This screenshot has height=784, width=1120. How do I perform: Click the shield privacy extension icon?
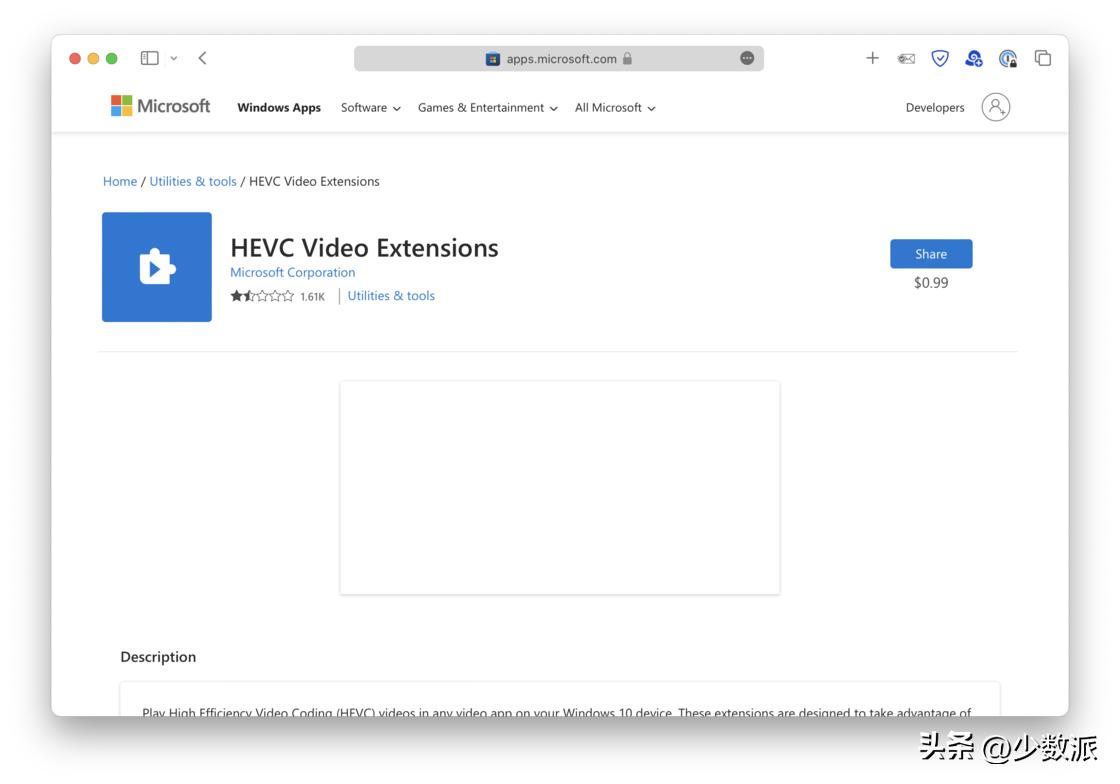pyautogui.click(x=939, y=58)
